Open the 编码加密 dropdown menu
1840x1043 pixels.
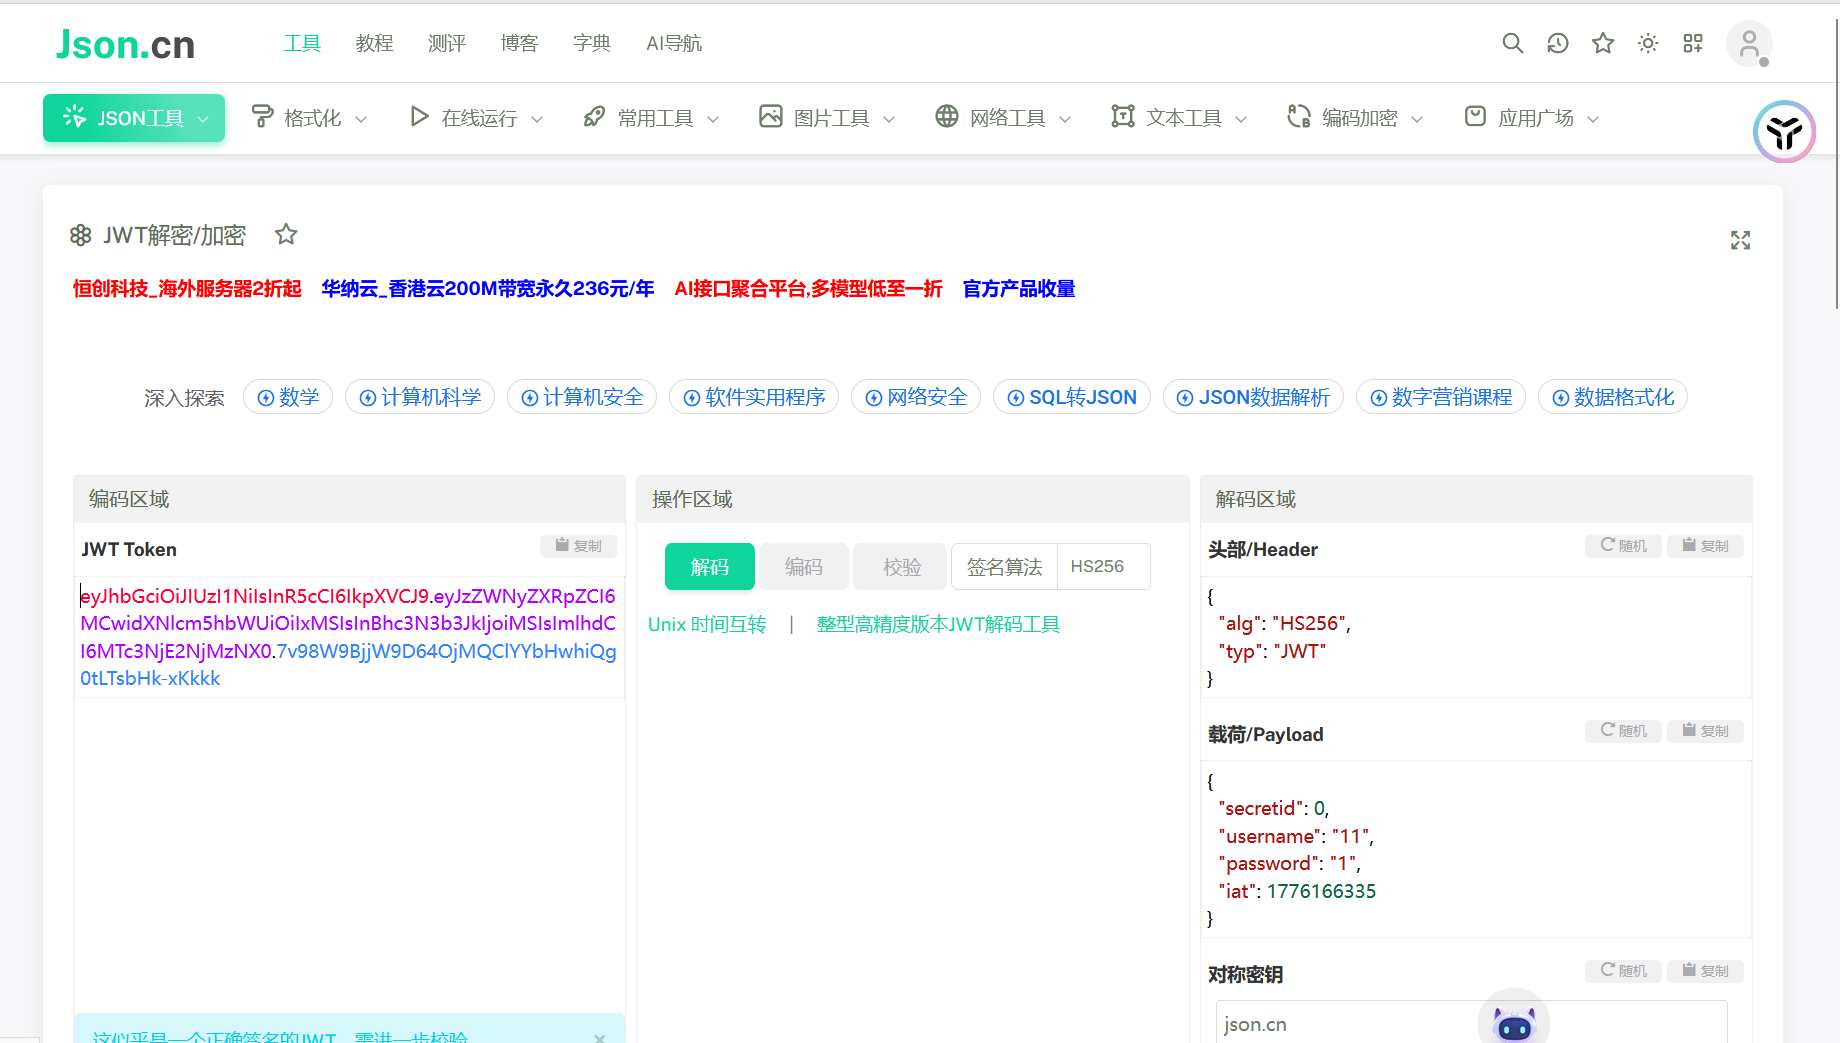[x=1355, y=118]
